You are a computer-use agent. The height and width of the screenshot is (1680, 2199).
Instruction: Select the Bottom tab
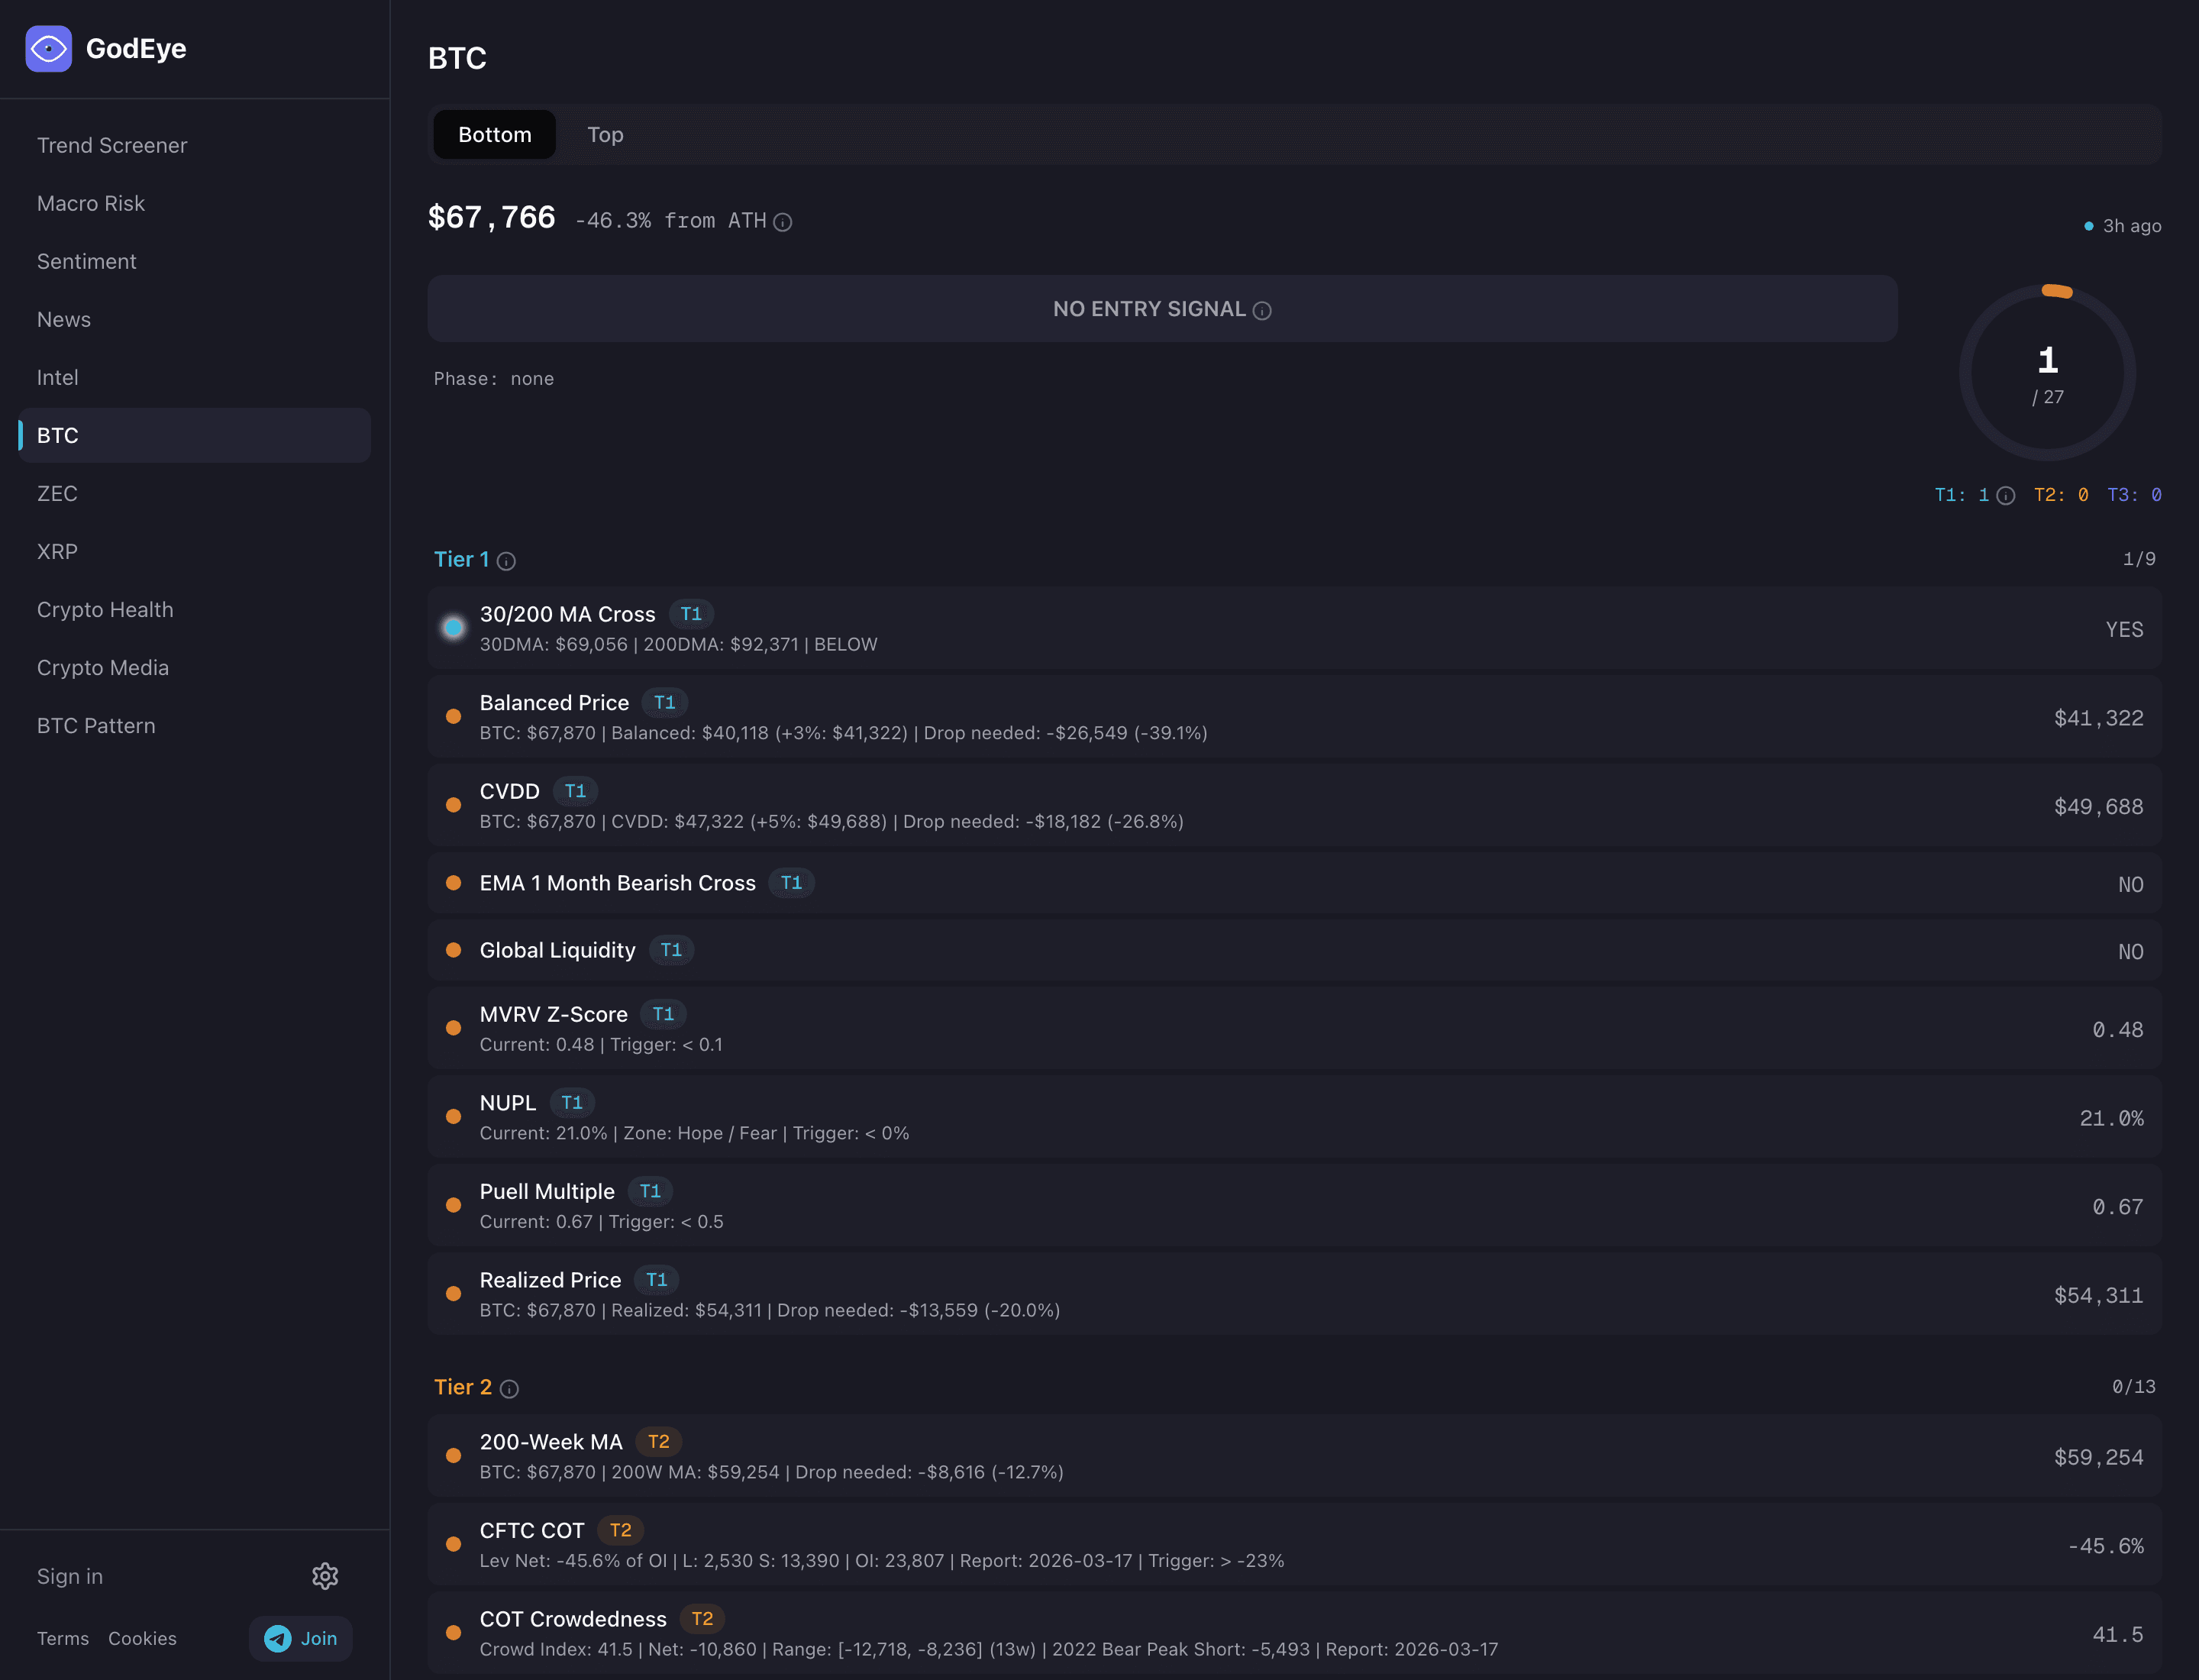[x=494, y=135]
